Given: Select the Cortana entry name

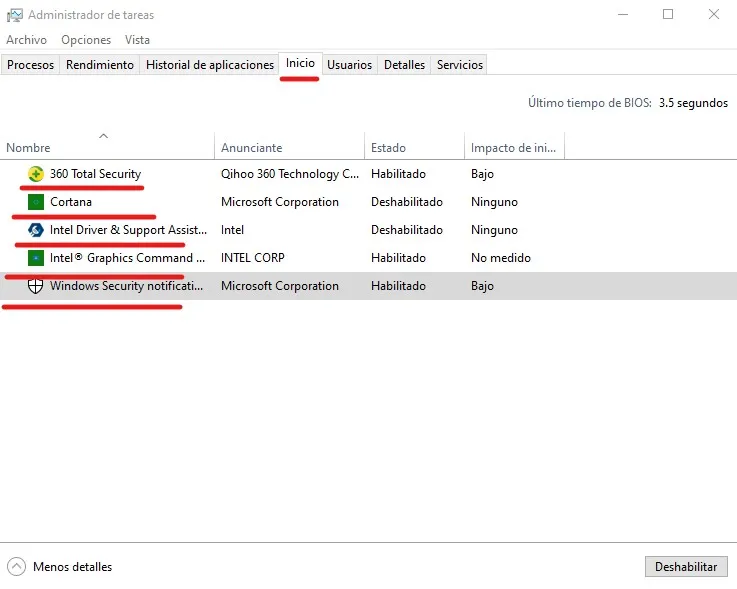Looking at the screenshot, I should click(71, 202).
